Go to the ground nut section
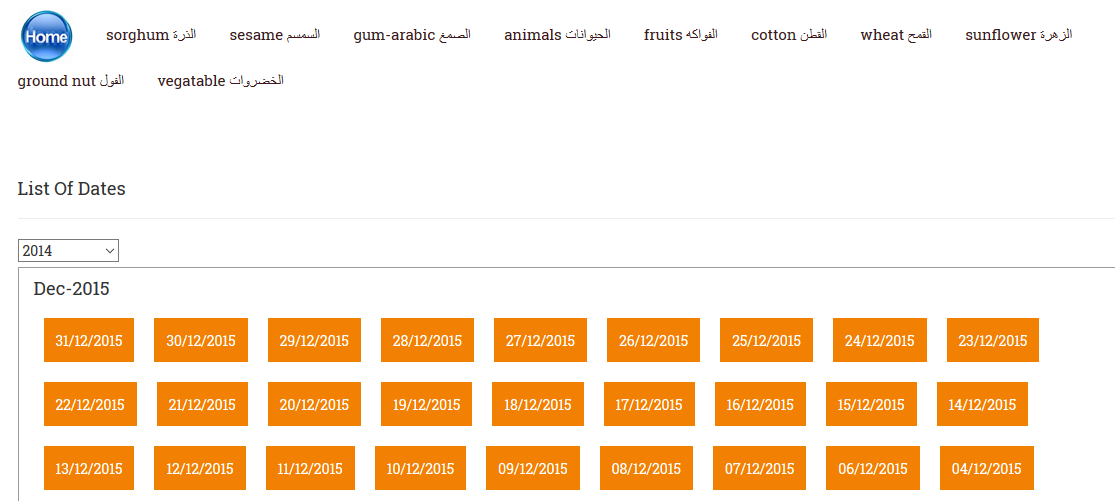 pos(71,80)
